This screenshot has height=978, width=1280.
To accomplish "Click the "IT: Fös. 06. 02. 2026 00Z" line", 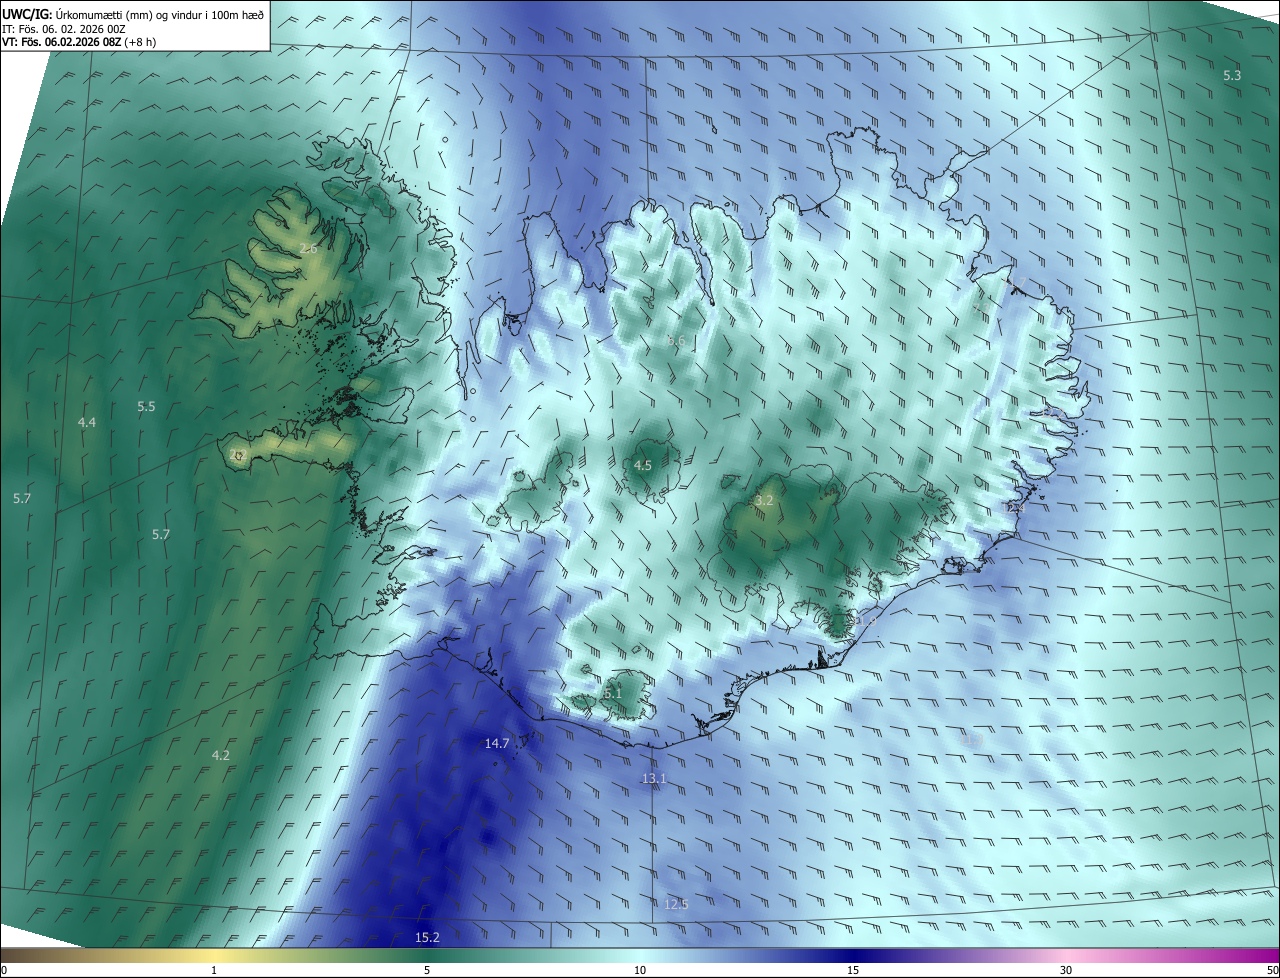I will tap(63, 29).
